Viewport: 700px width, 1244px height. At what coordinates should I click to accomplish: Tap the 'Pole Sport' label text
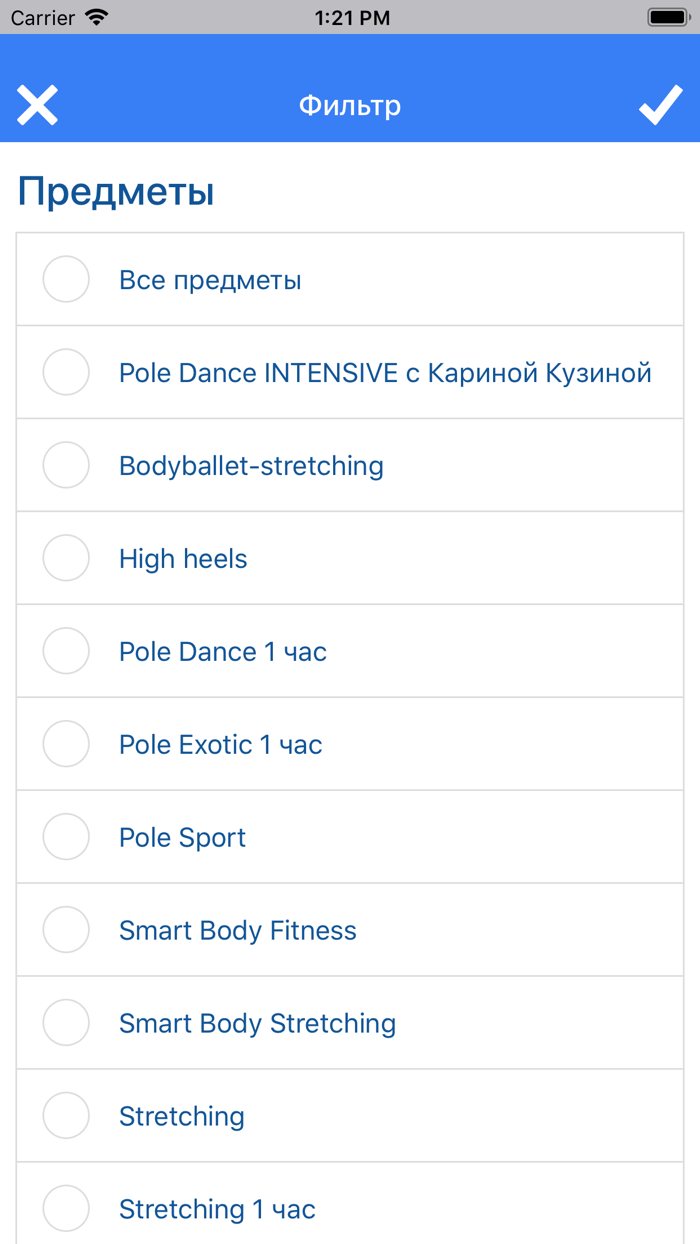point(182,838)
